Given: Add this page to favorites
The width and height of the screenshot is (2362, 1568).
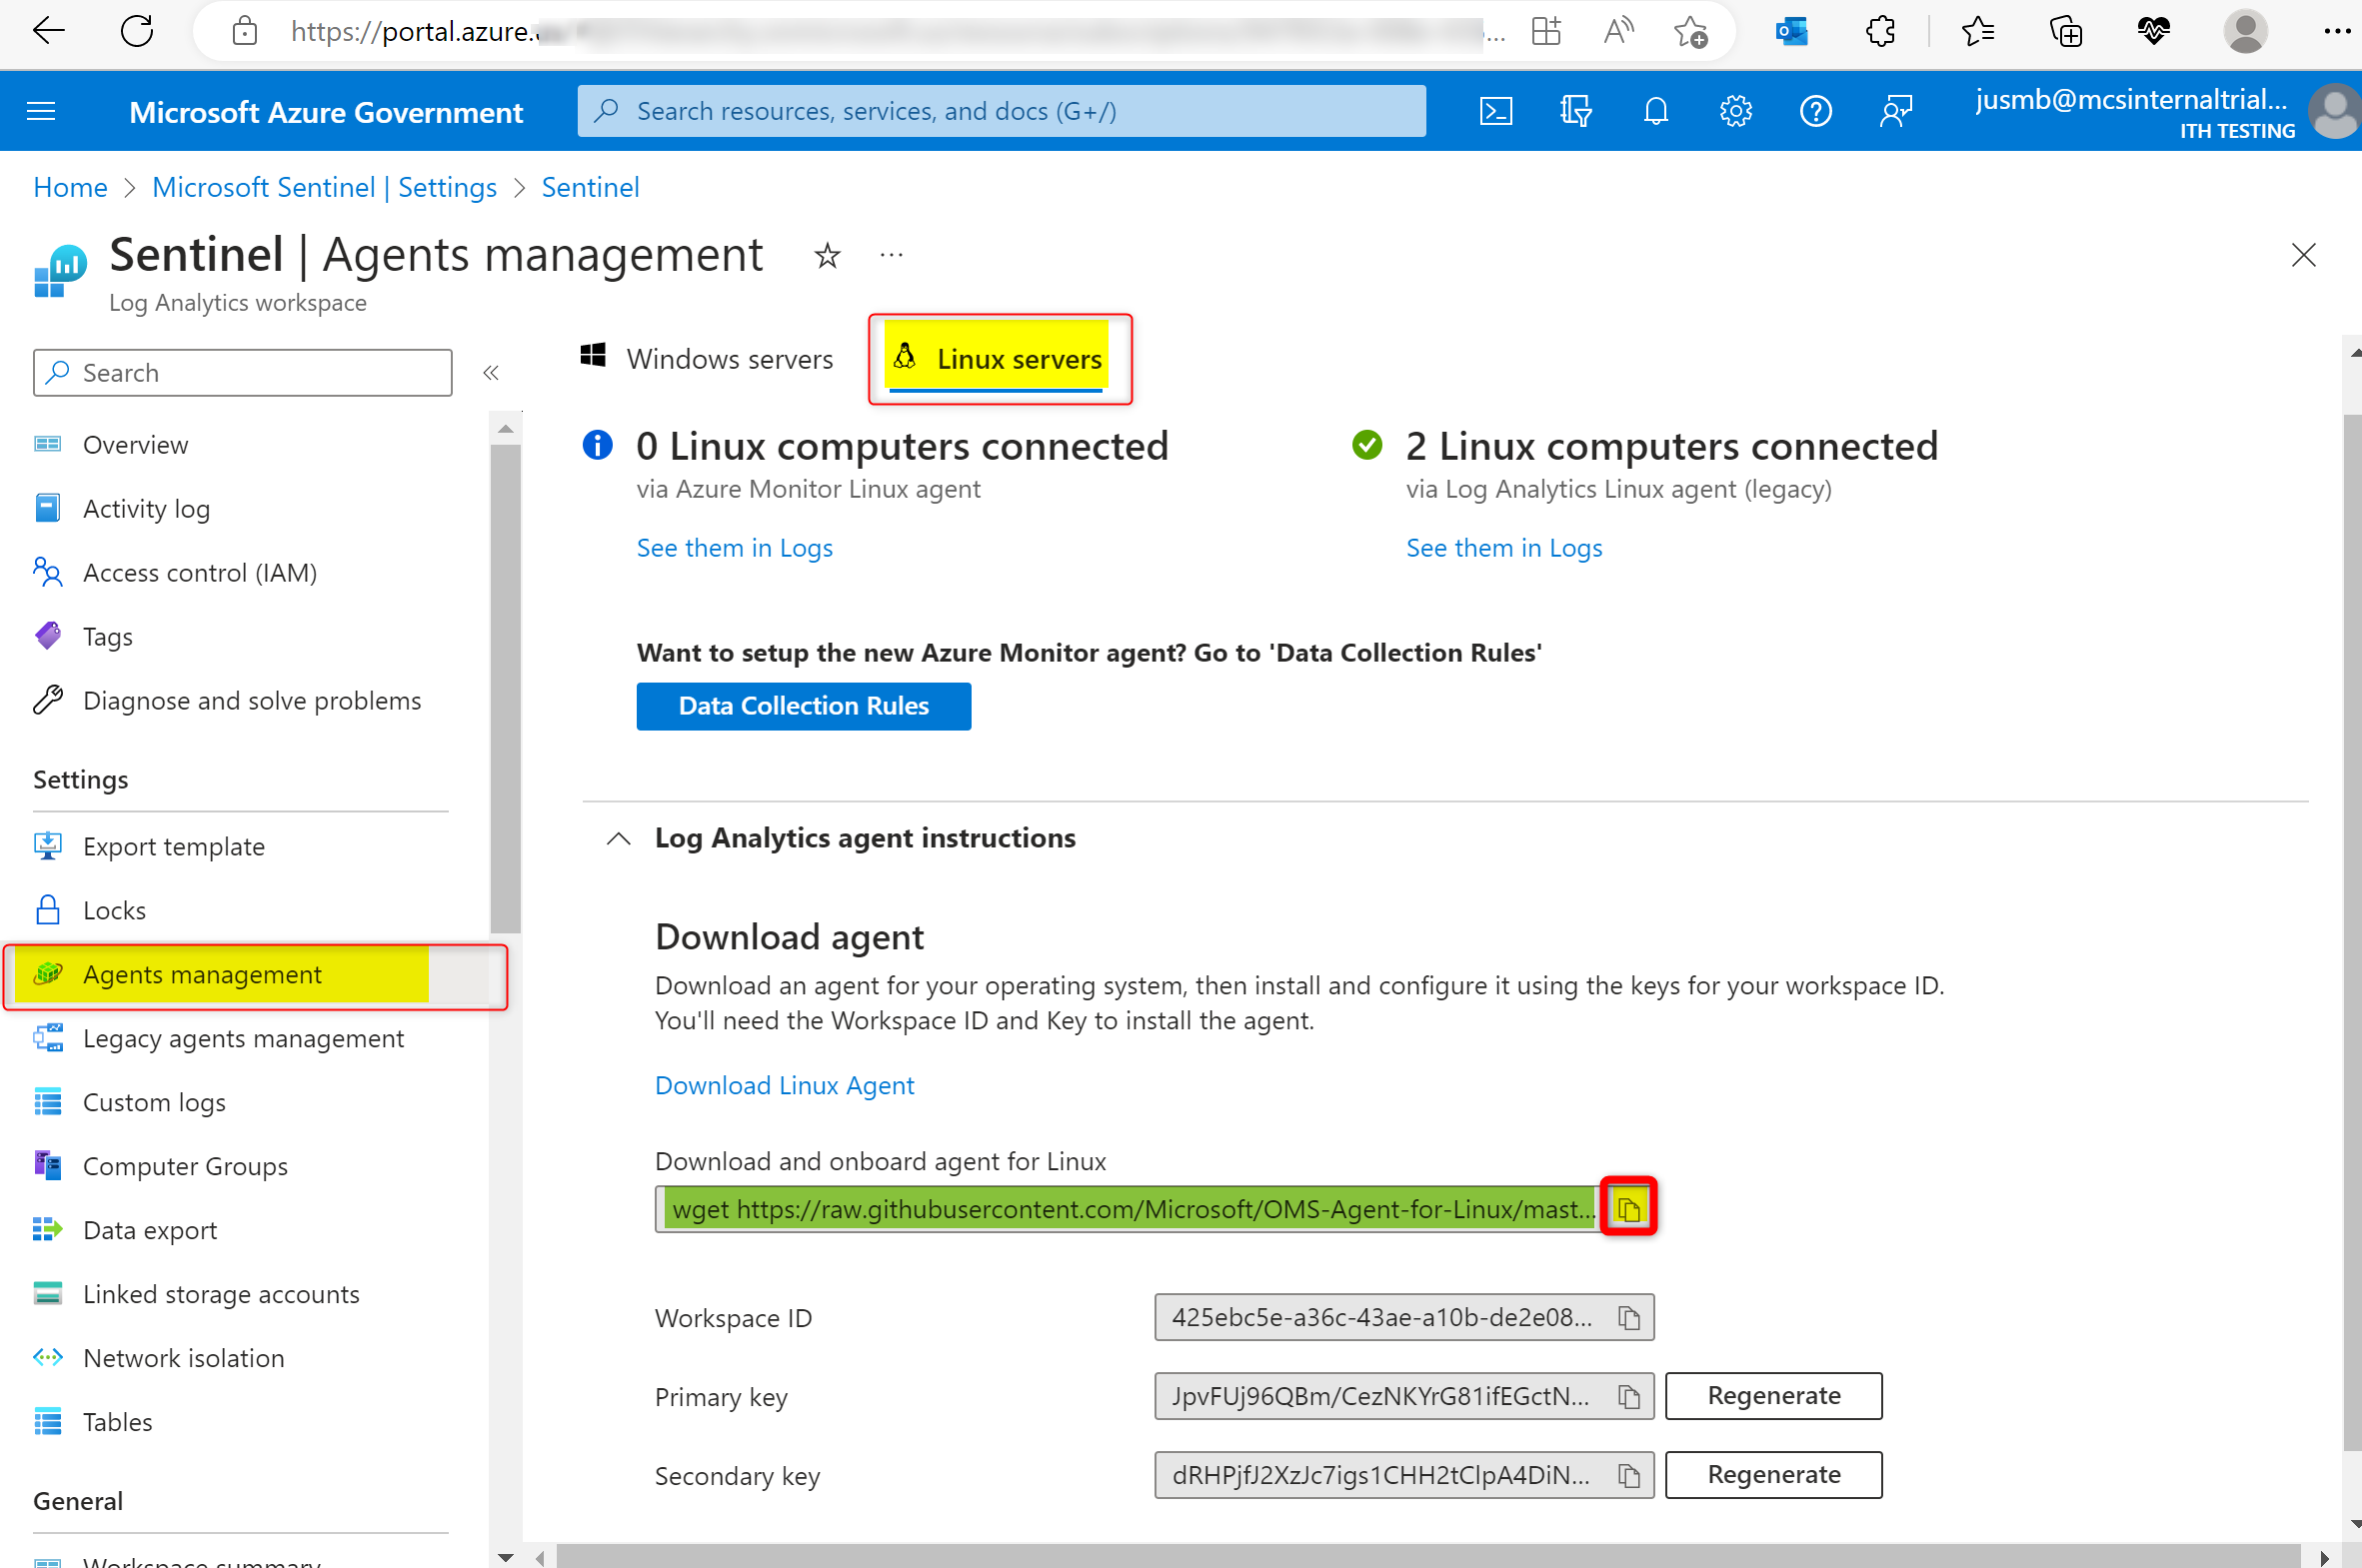Looking at the screenshot, I should [x=1690, y=32].
